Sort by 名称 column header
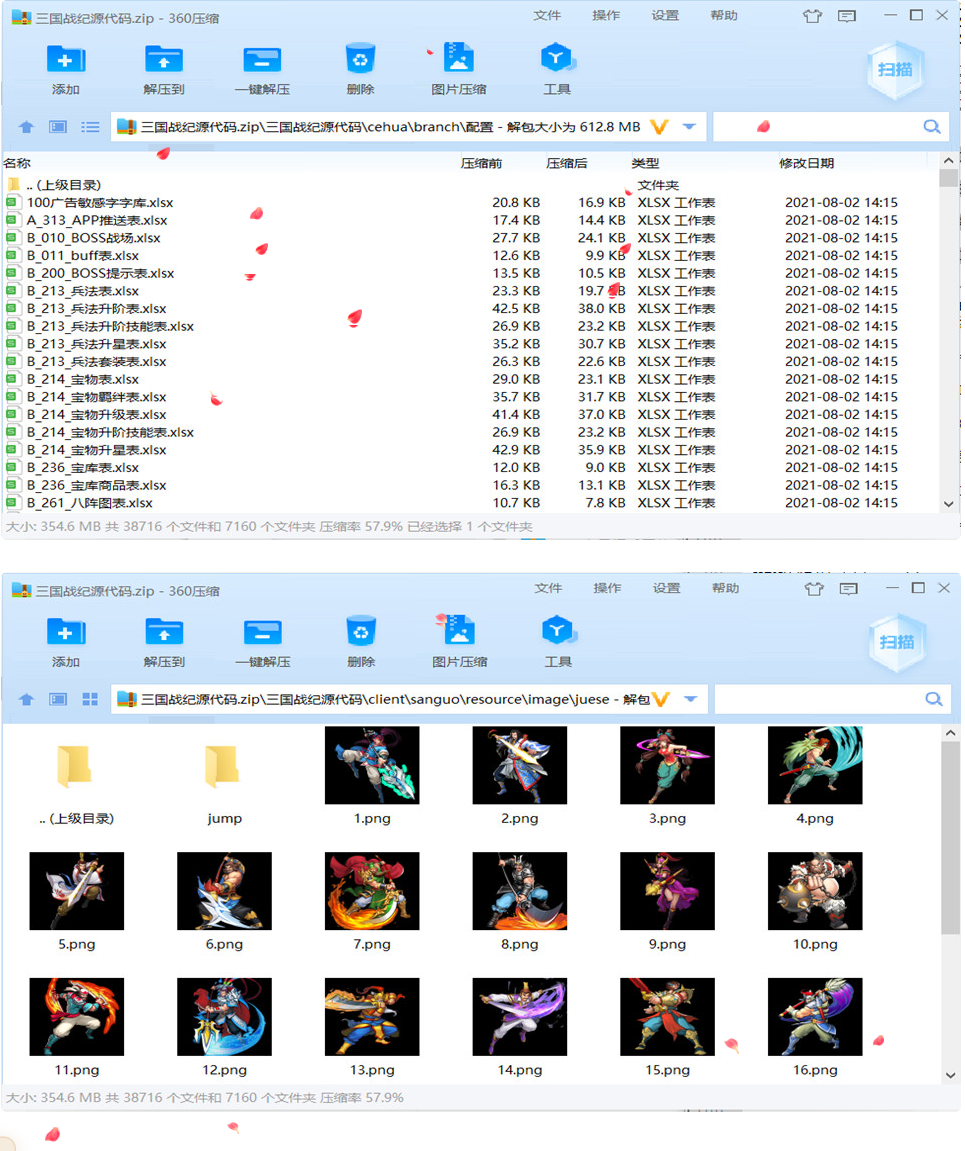The width and height of the screenshot is (965, 1151). tap(17, 163)
